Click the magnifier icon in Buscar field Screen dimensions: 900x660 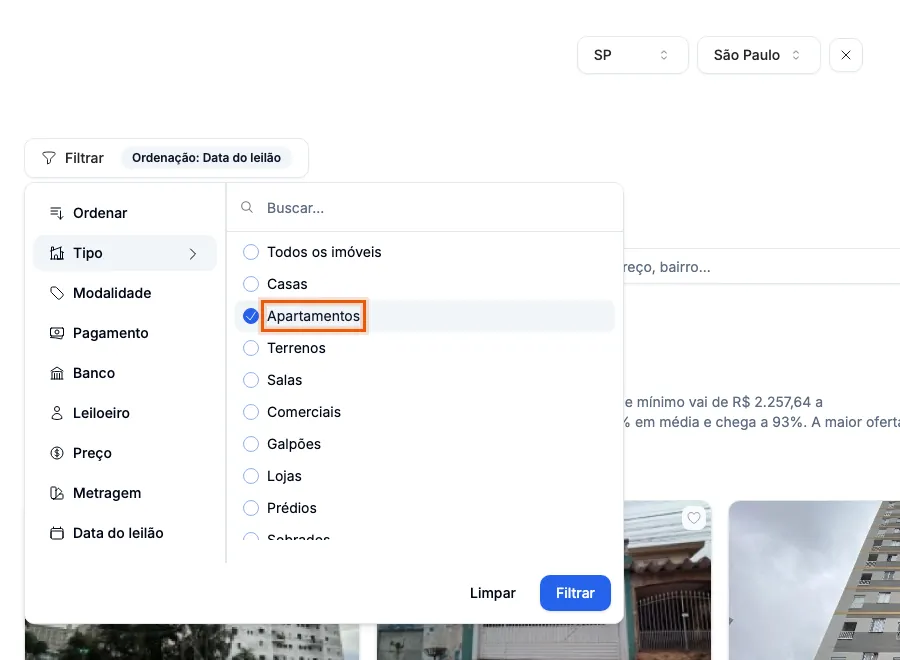tap(247, 207)
